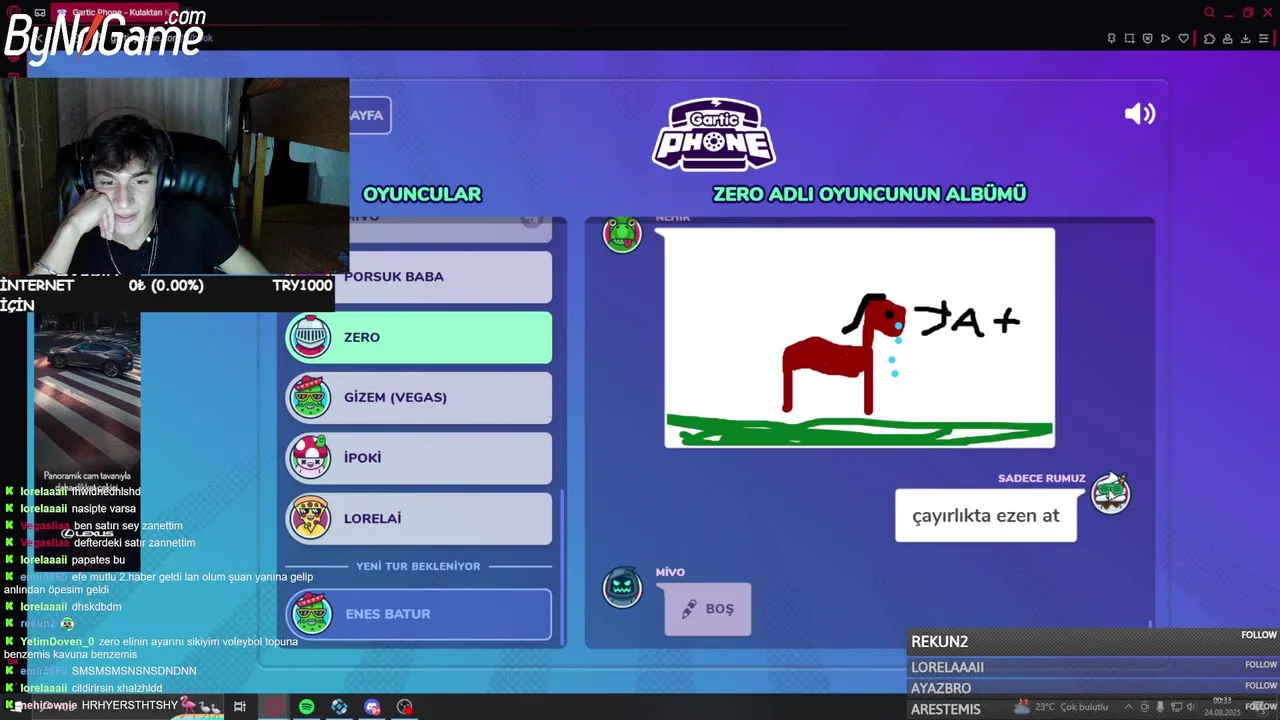Click the Gartic Phone logo
The height and width of the screenshot is (720, 1280).
click(x=714, y=134)
